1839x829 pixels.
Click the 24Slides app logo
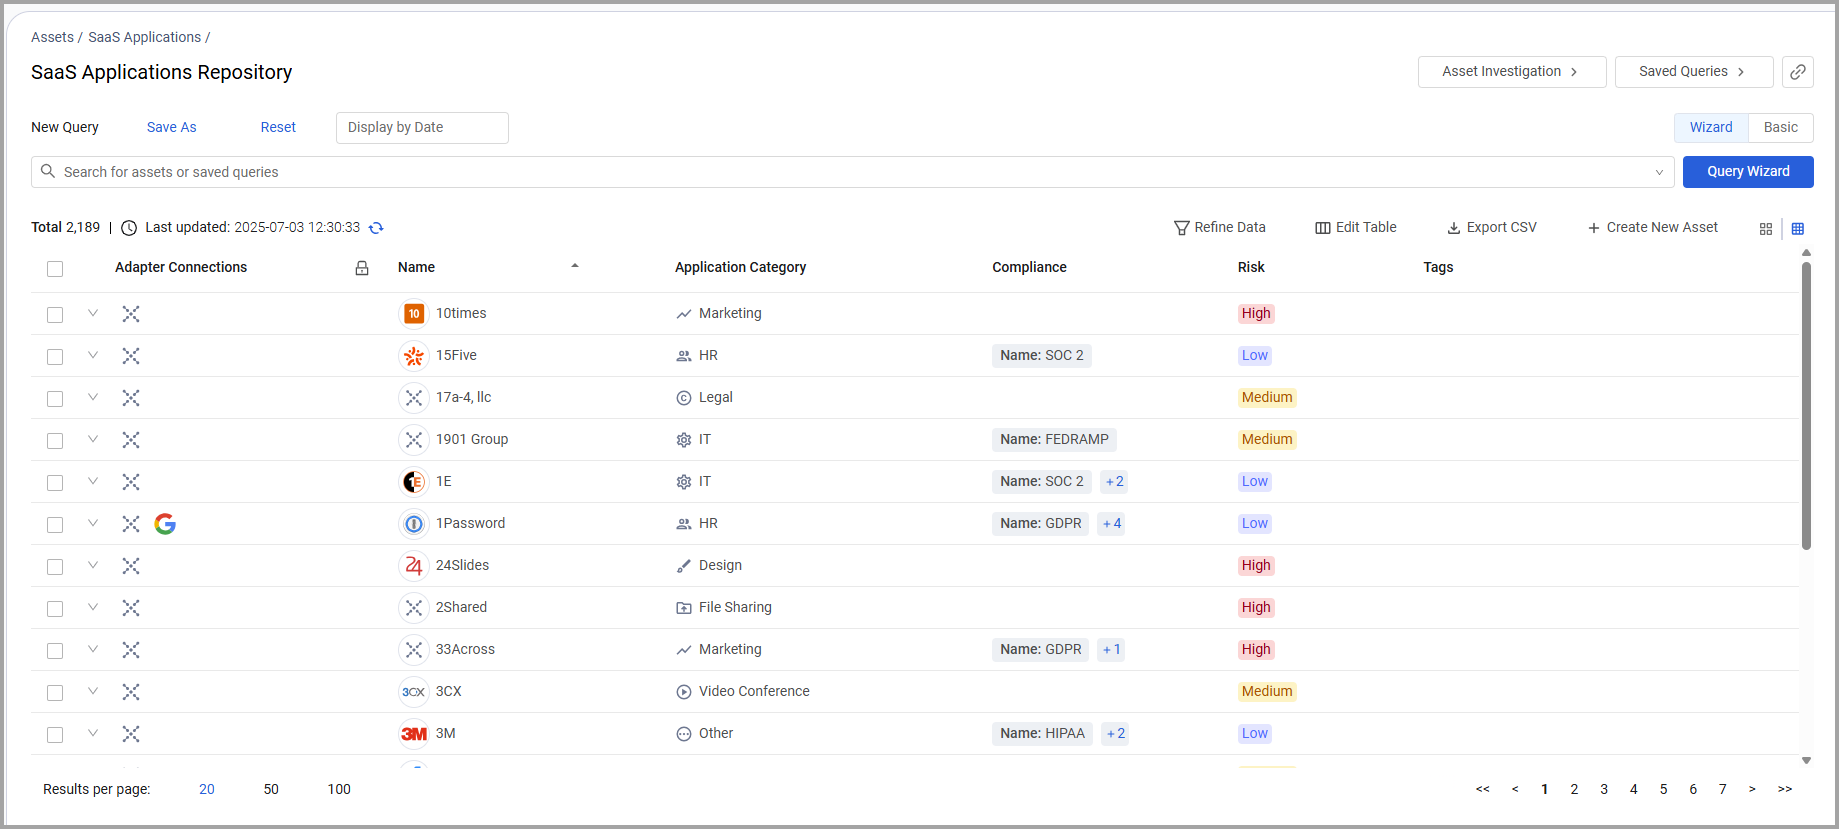(x=414, y=566)
